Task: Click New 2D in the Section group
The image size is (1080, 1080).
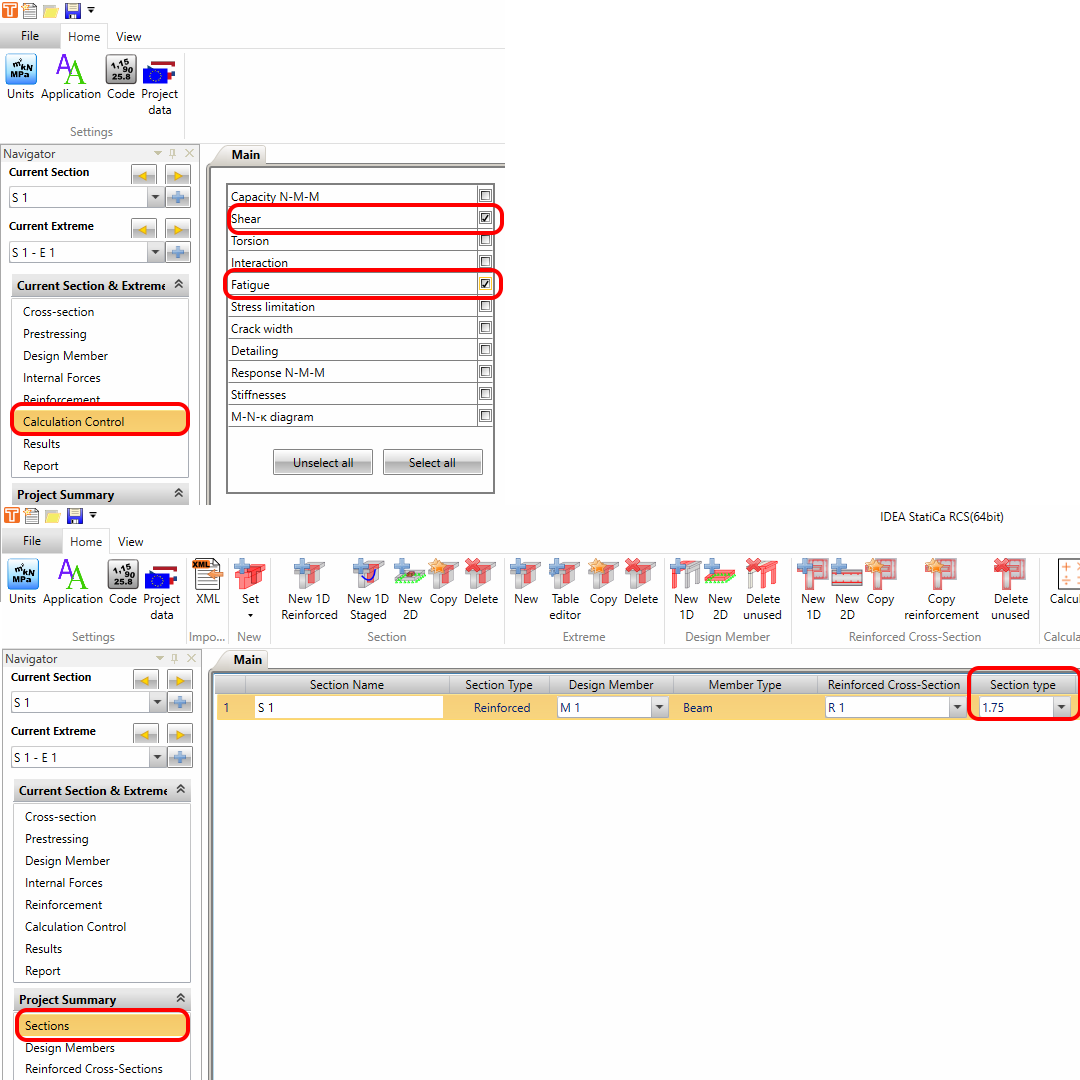Action: click(410, 590)
